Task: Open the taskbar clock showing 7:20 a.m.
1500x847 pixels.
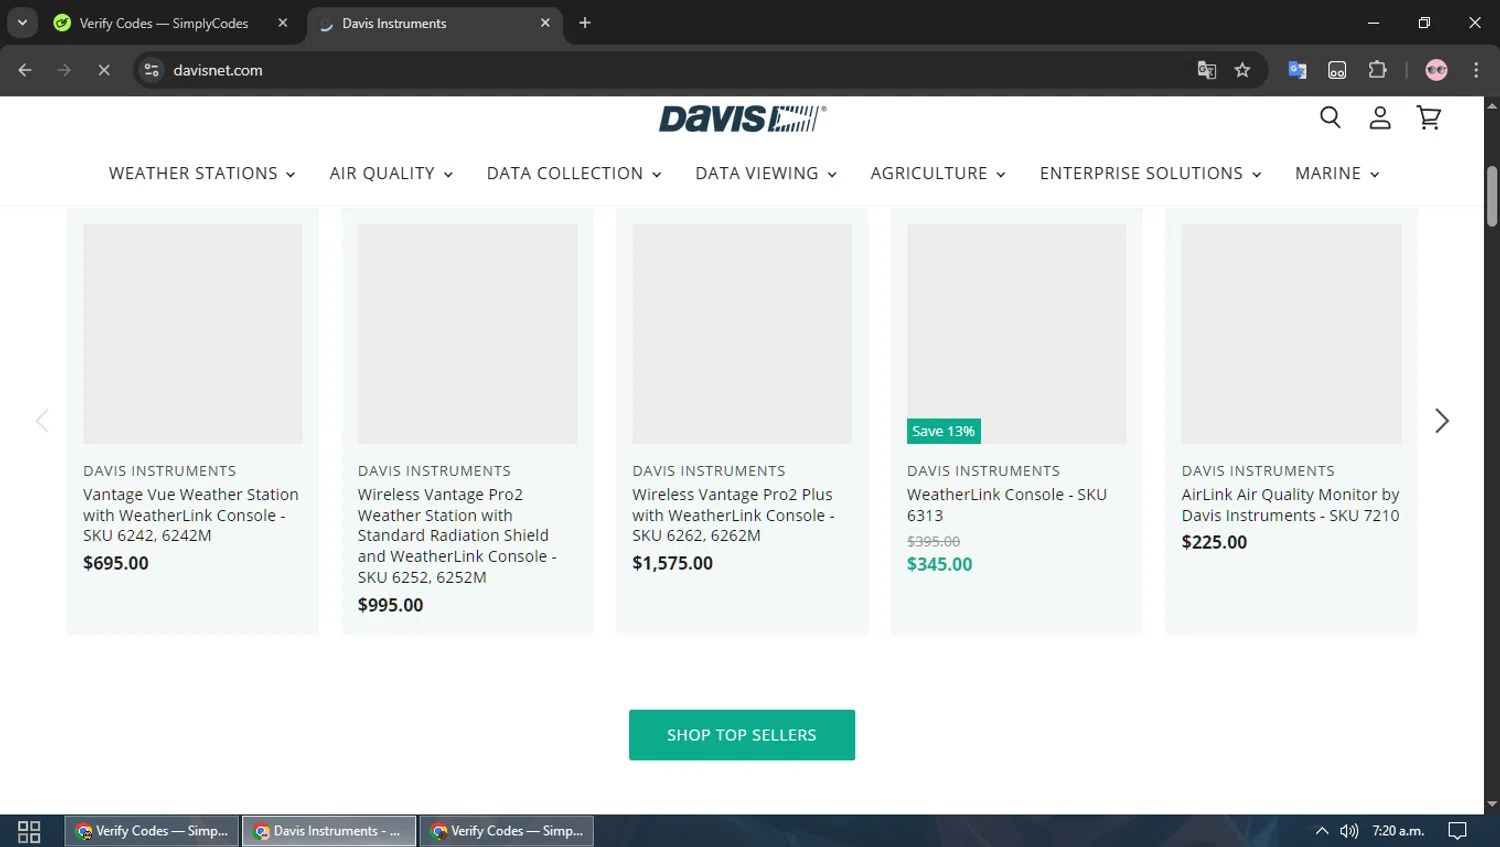Action: click(1398, 831)
